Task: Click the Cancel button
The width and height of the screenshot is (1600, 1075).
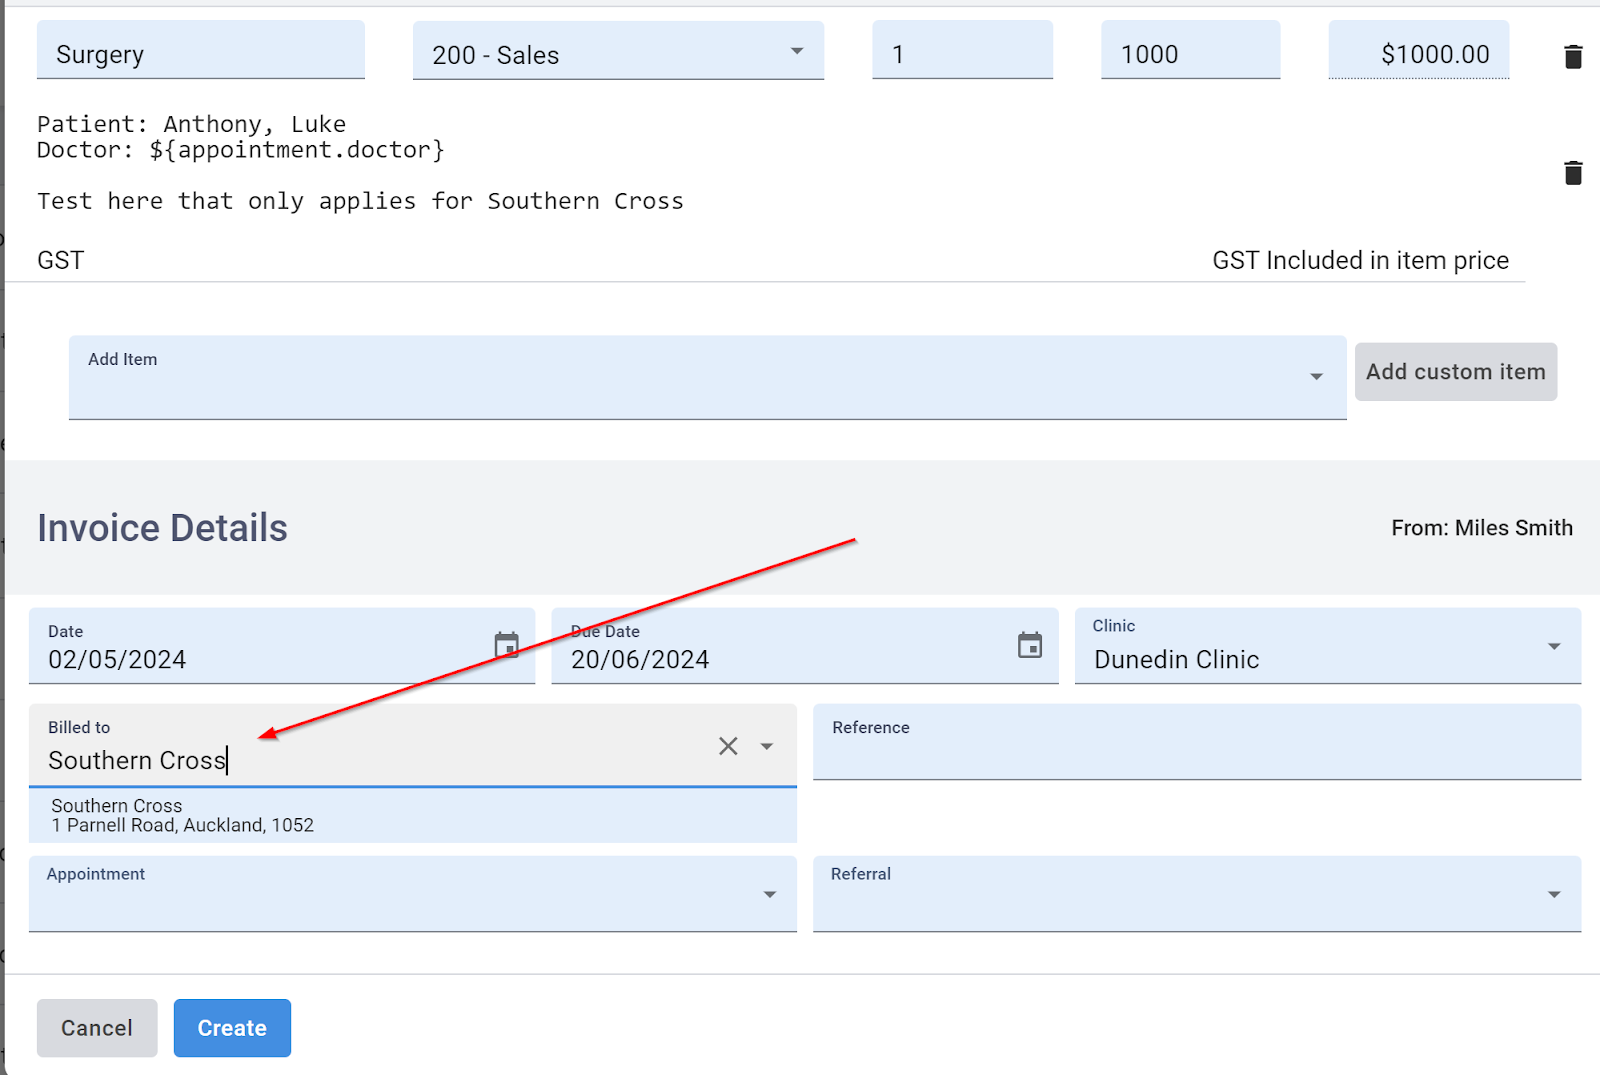Action: (x=96, y=1027)
